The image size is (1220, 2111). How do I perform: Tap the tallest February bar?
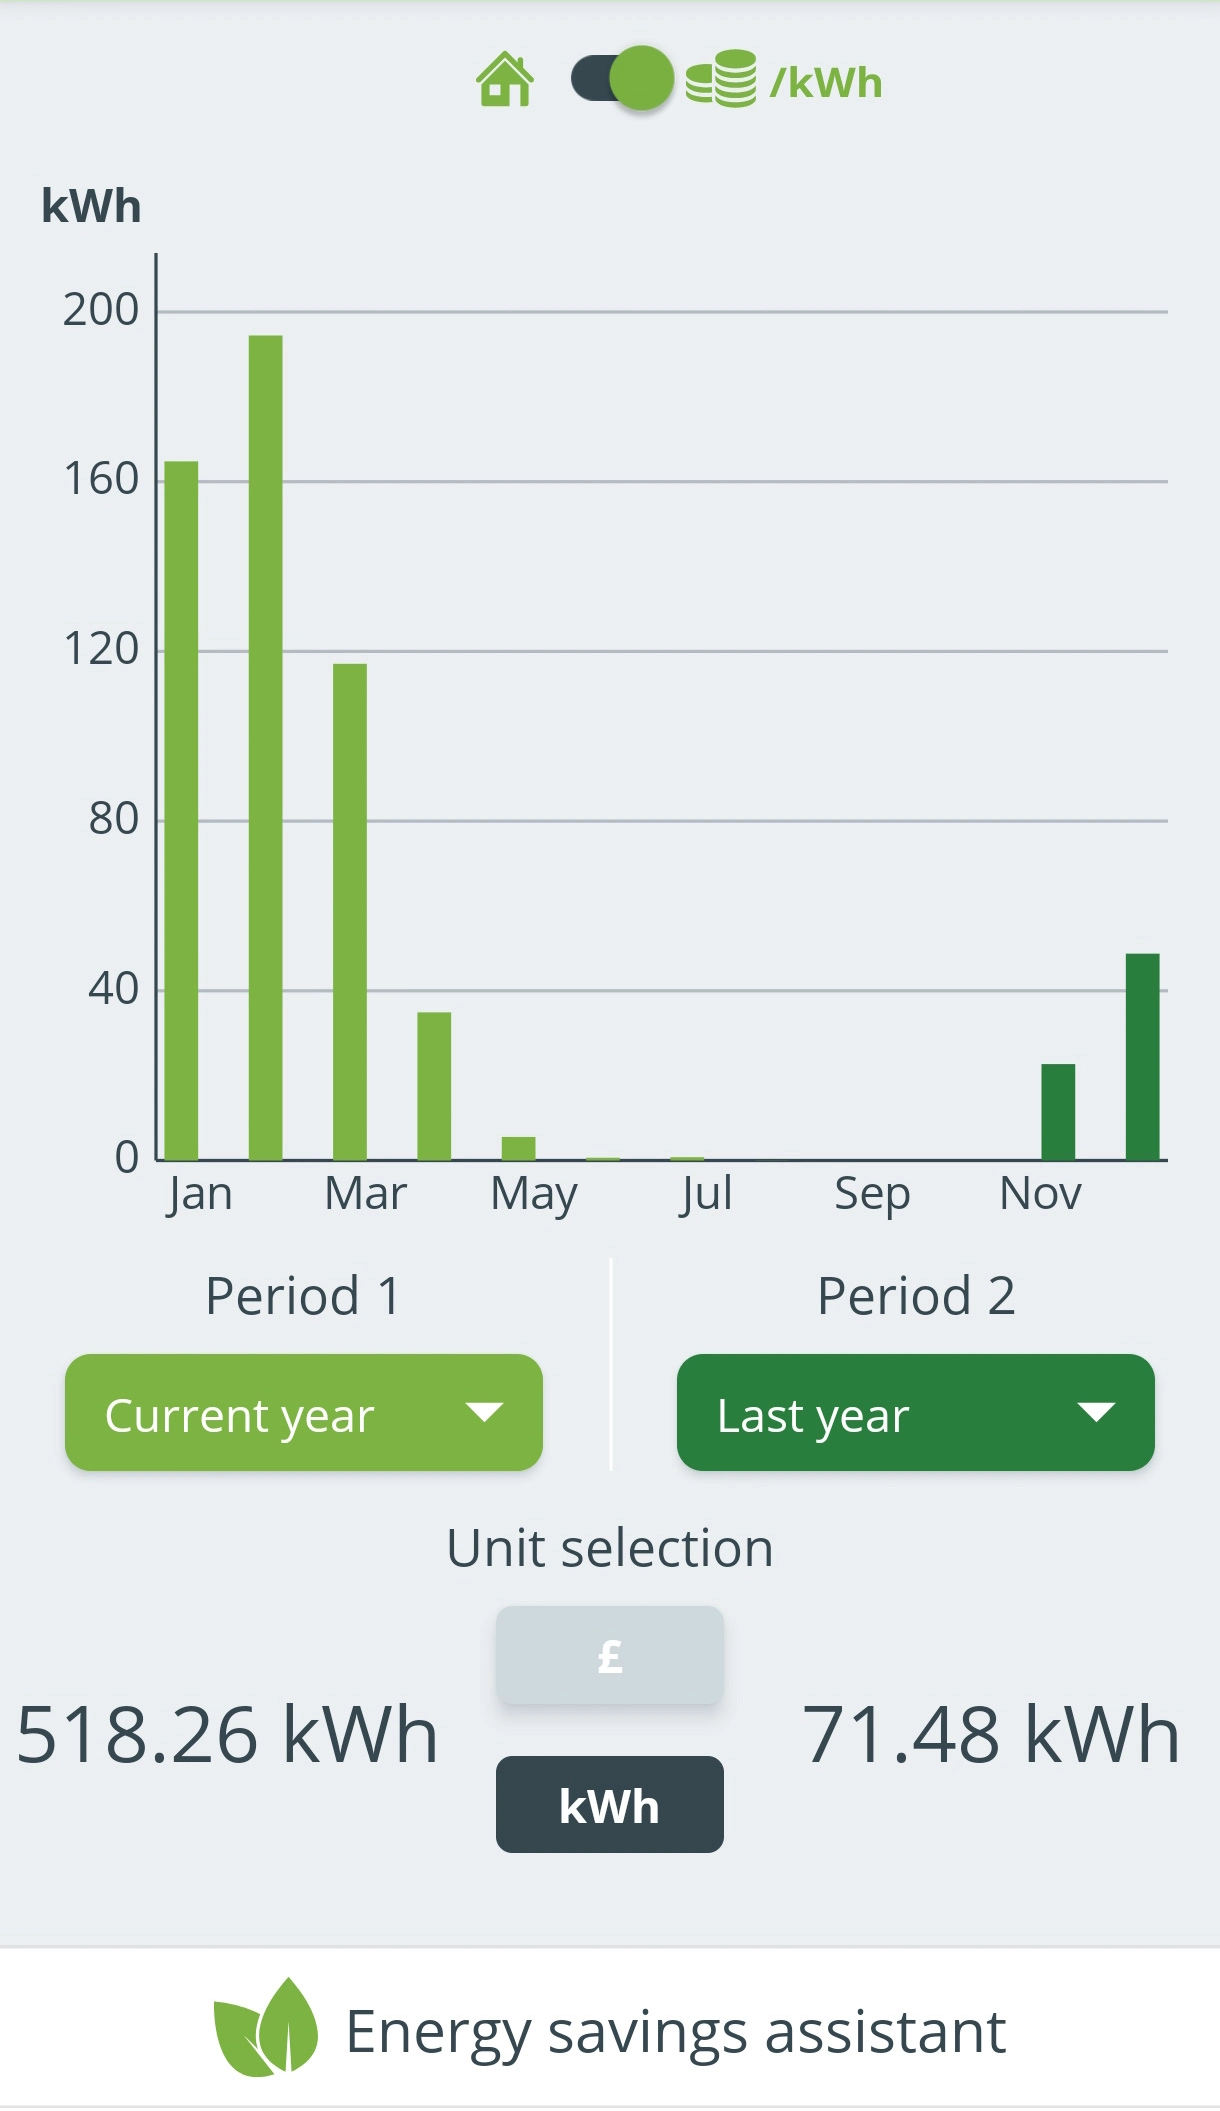[265, 747]
